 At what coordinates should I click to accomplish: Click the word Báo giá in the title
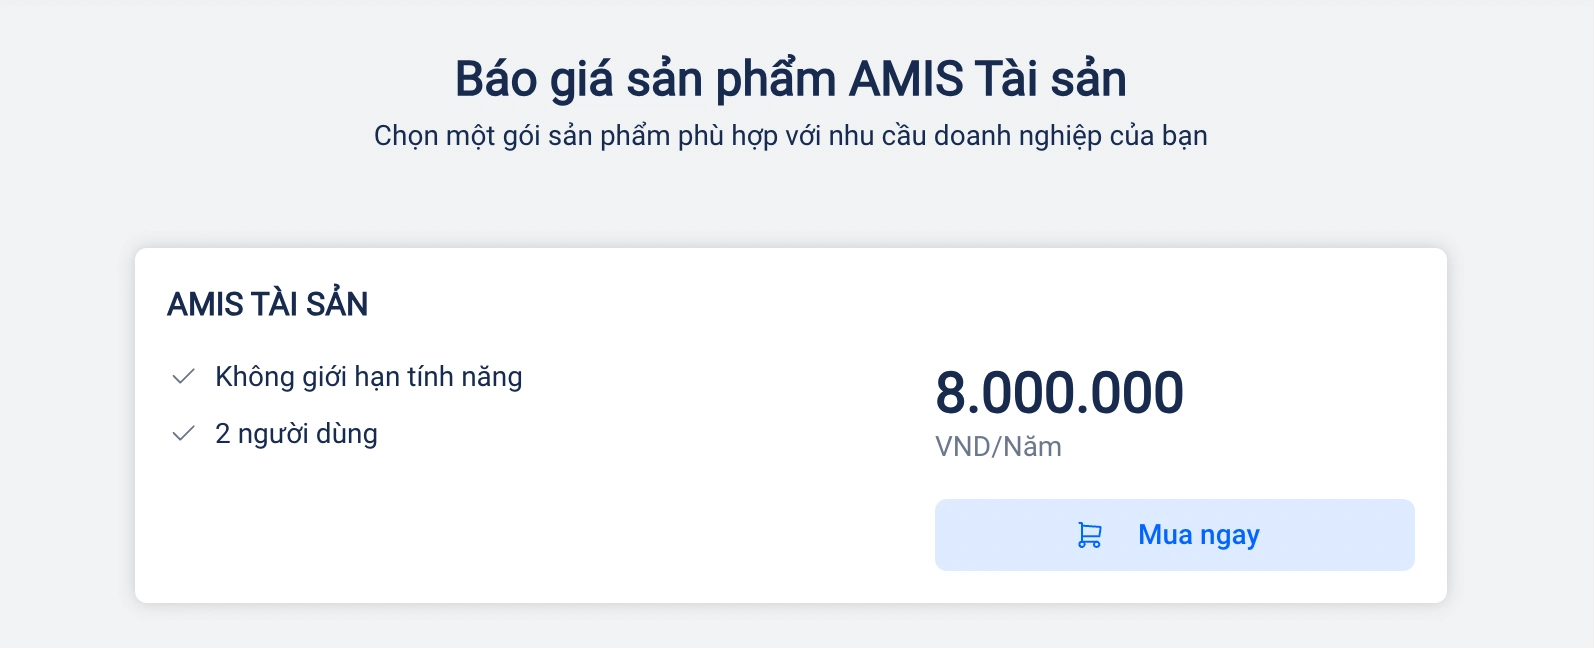[534, 79]
